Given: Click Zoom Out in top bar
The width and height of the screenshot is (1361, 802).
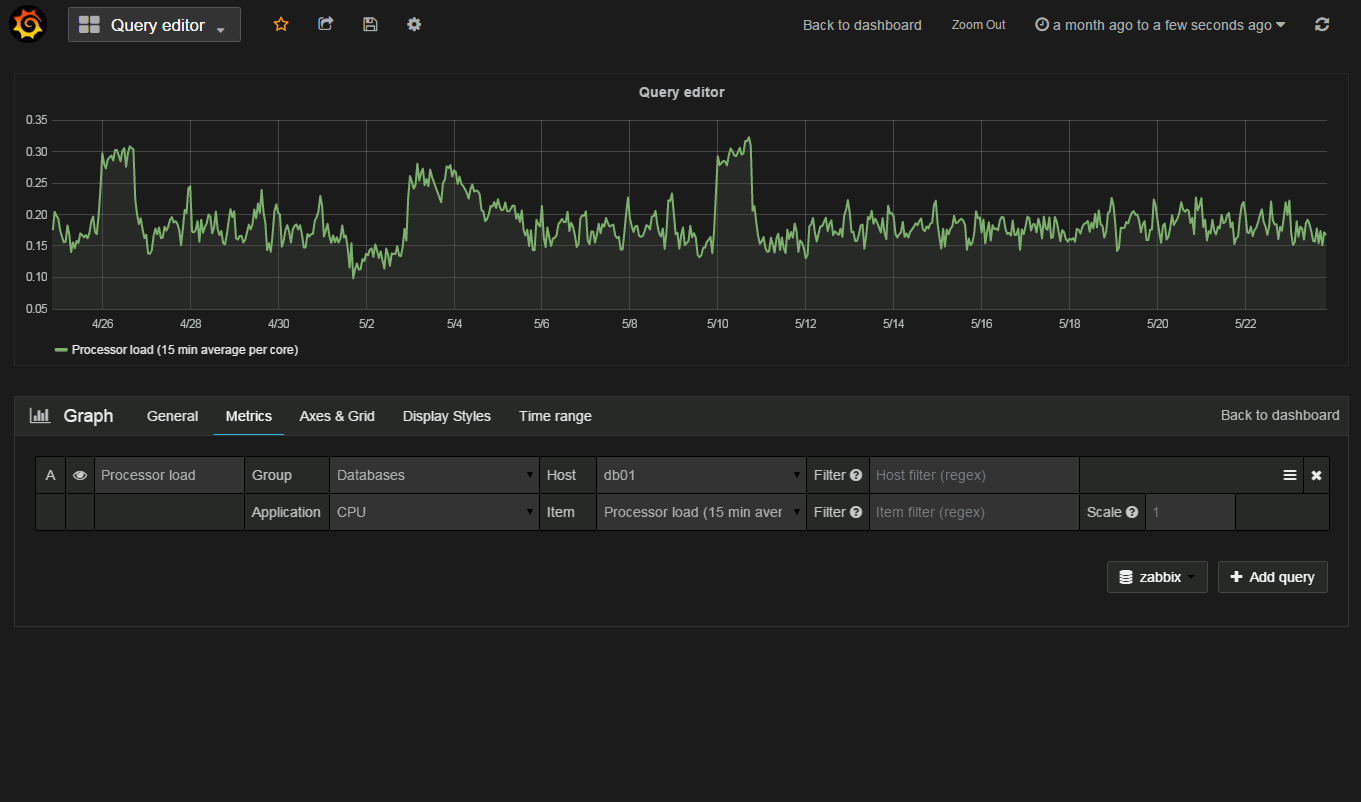Looking at the screenshot, I should (978, 25).
